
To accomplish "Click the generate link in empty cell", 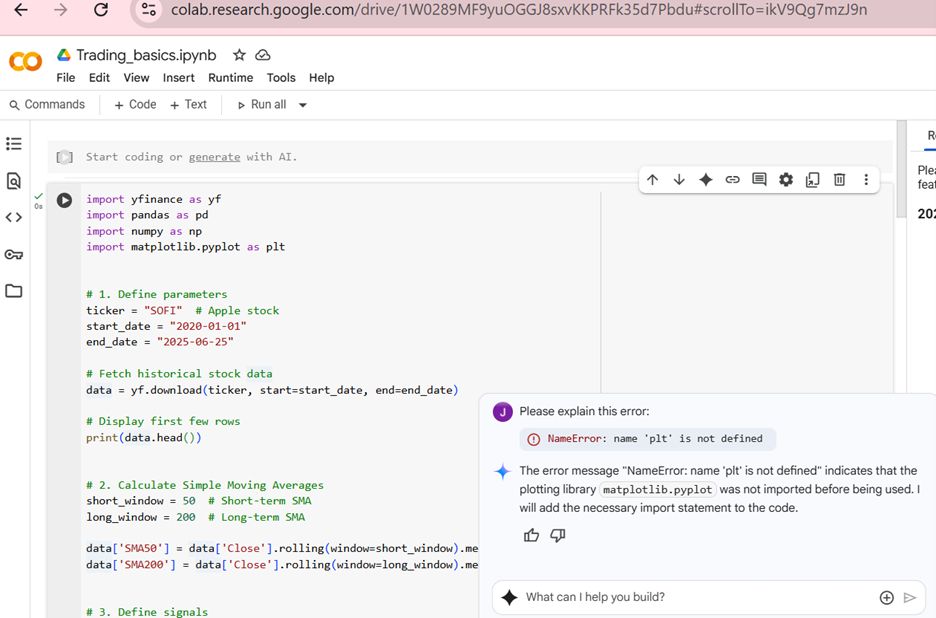I will tap(214, 157).
